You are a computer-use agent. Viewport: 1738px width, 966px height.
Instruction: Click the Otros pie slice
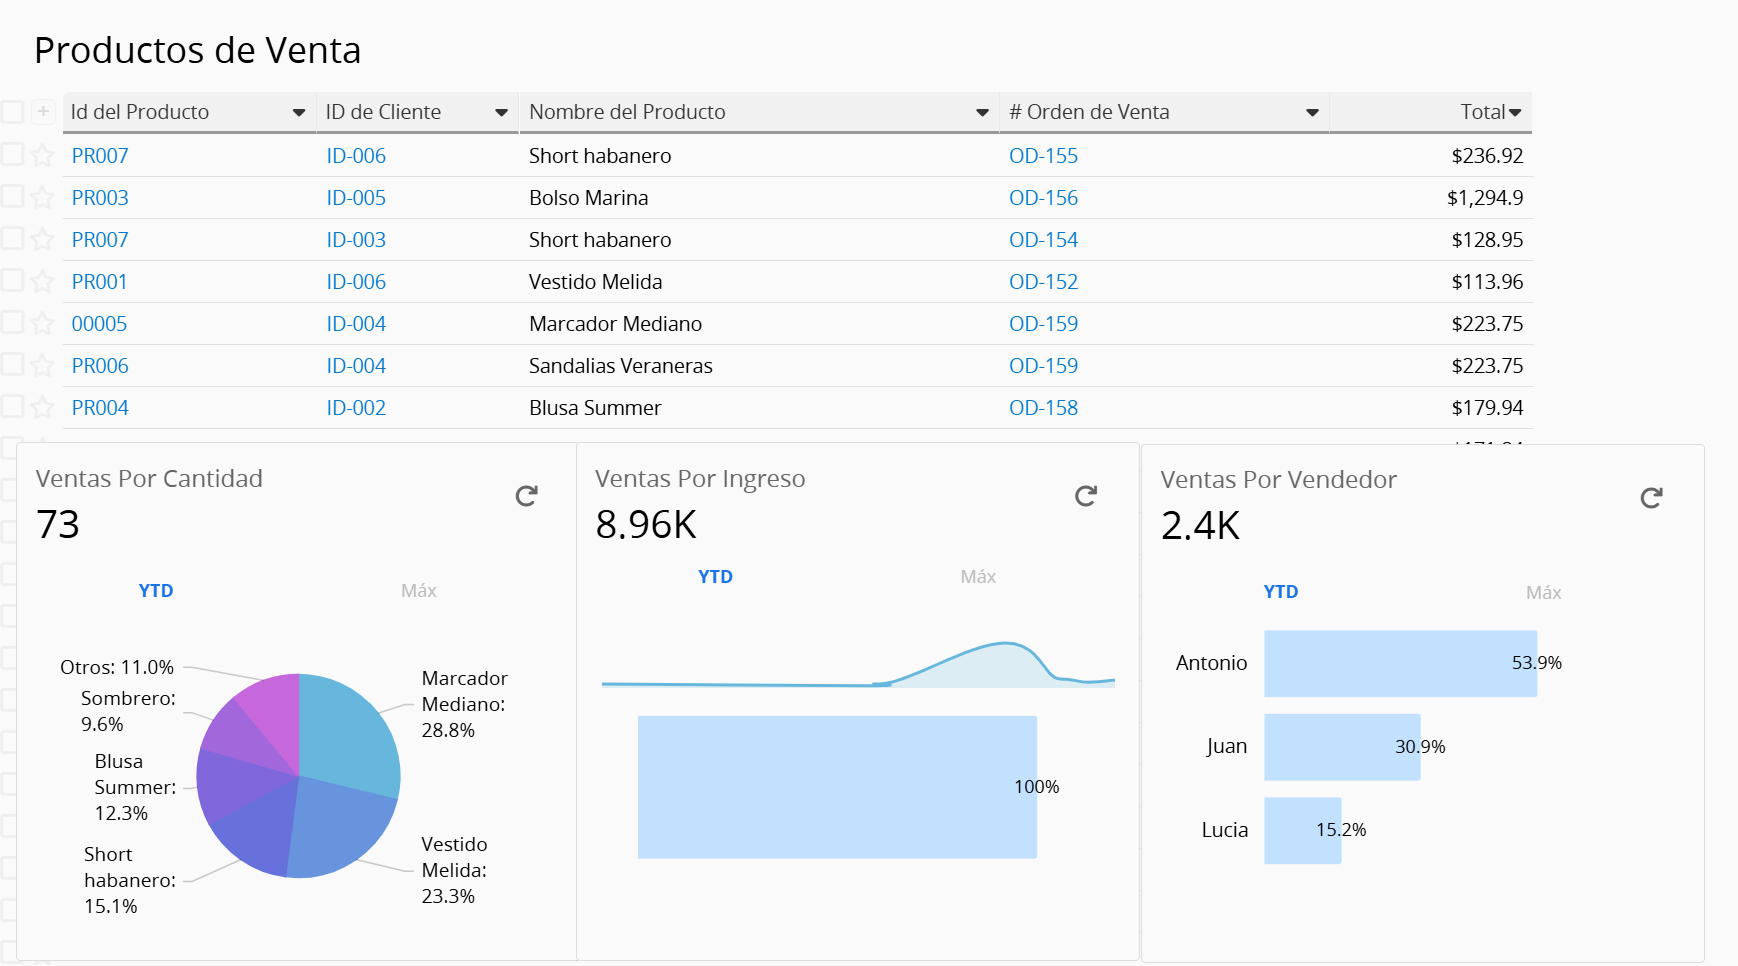click(275, 715)
